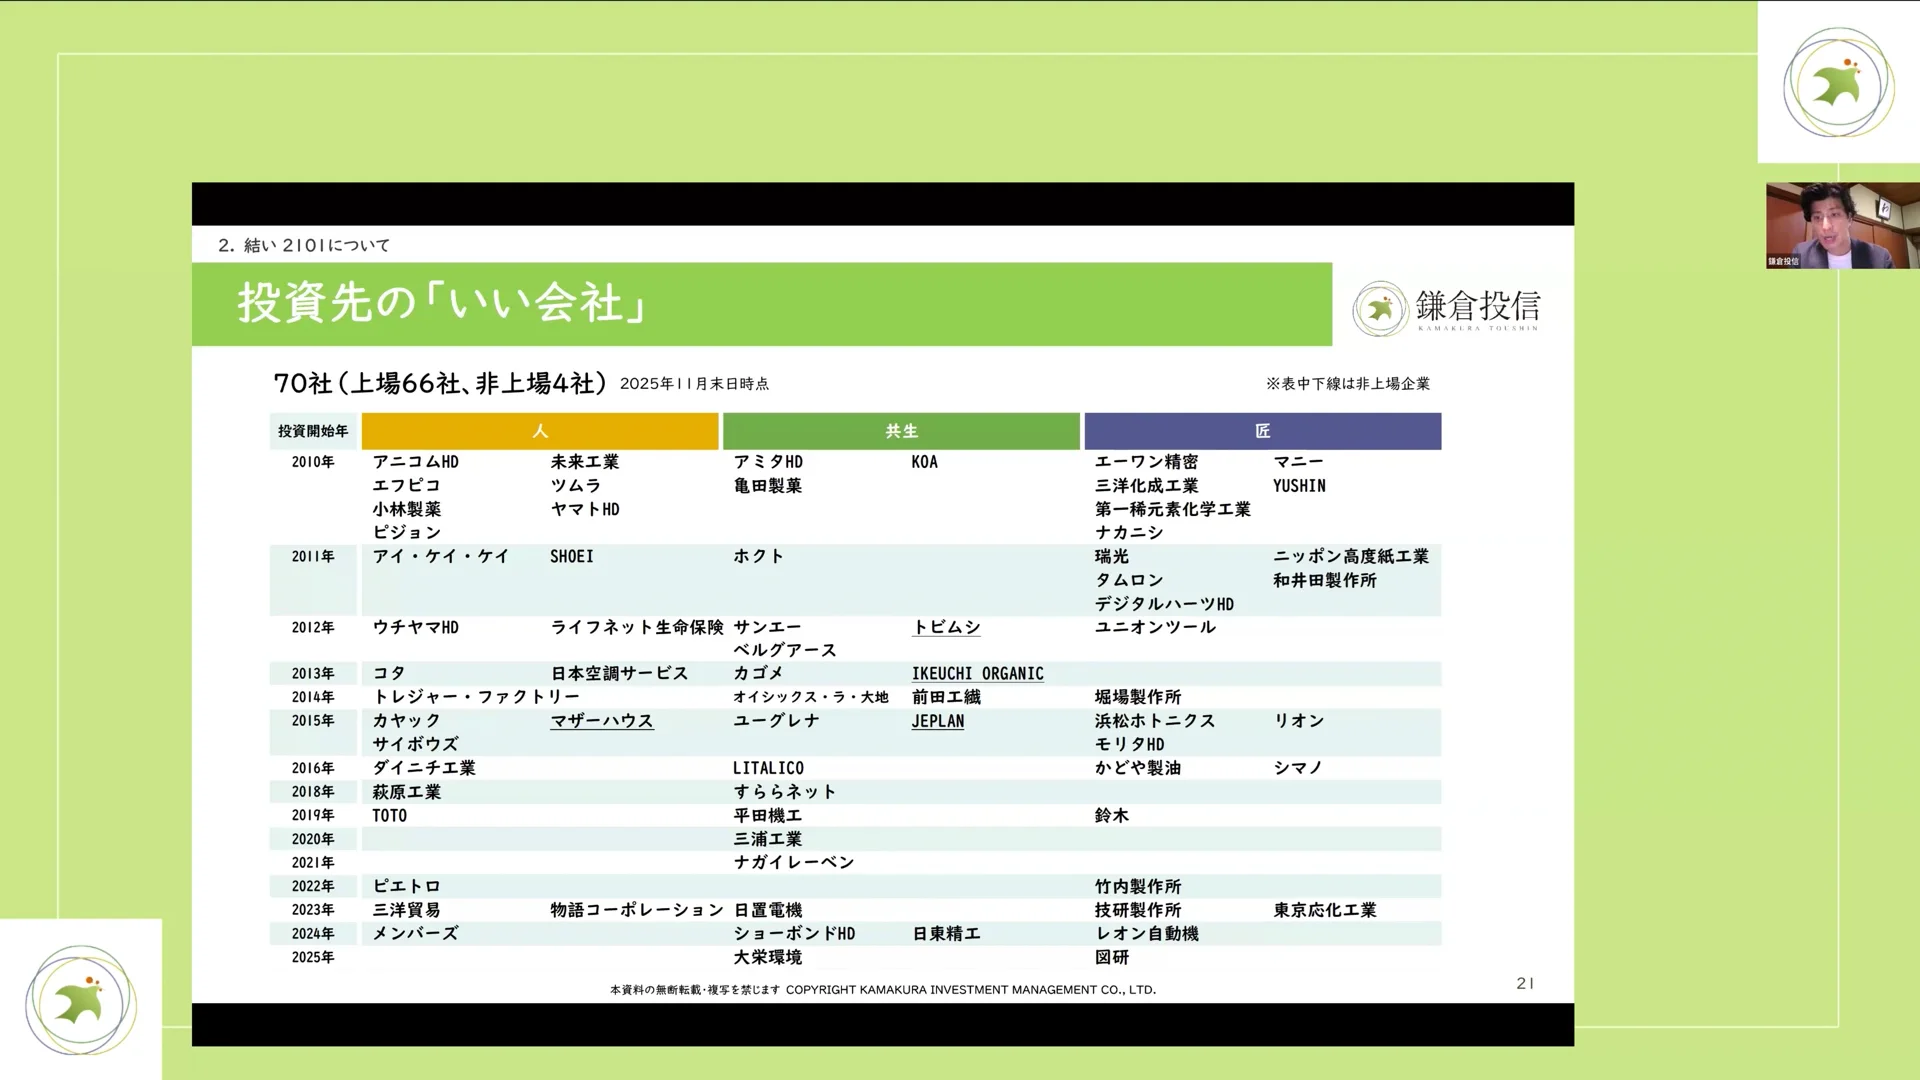Click the underlined IKEUCHI ORGANIC entry
1920x1080 pixels.
977,674
